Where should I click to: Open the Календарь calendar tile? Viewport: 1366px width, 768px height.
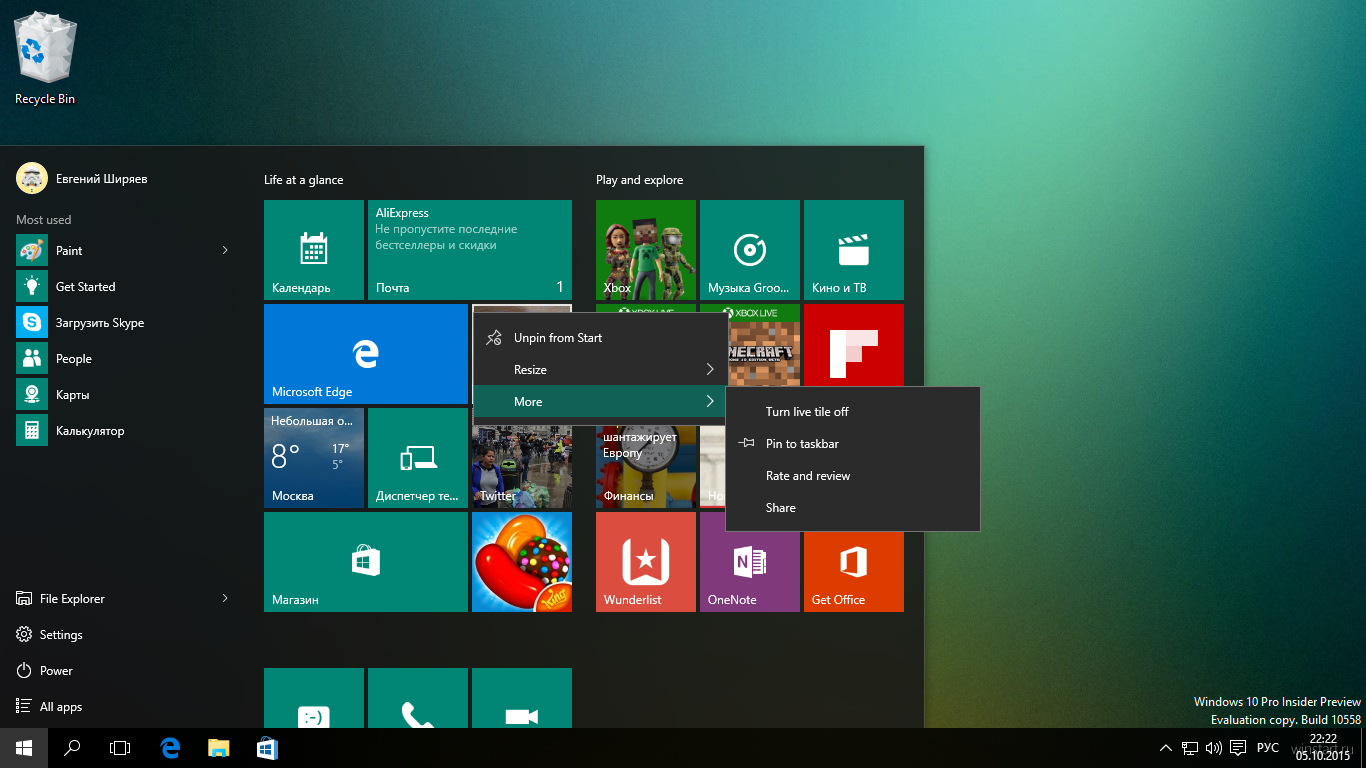(314, 250)
